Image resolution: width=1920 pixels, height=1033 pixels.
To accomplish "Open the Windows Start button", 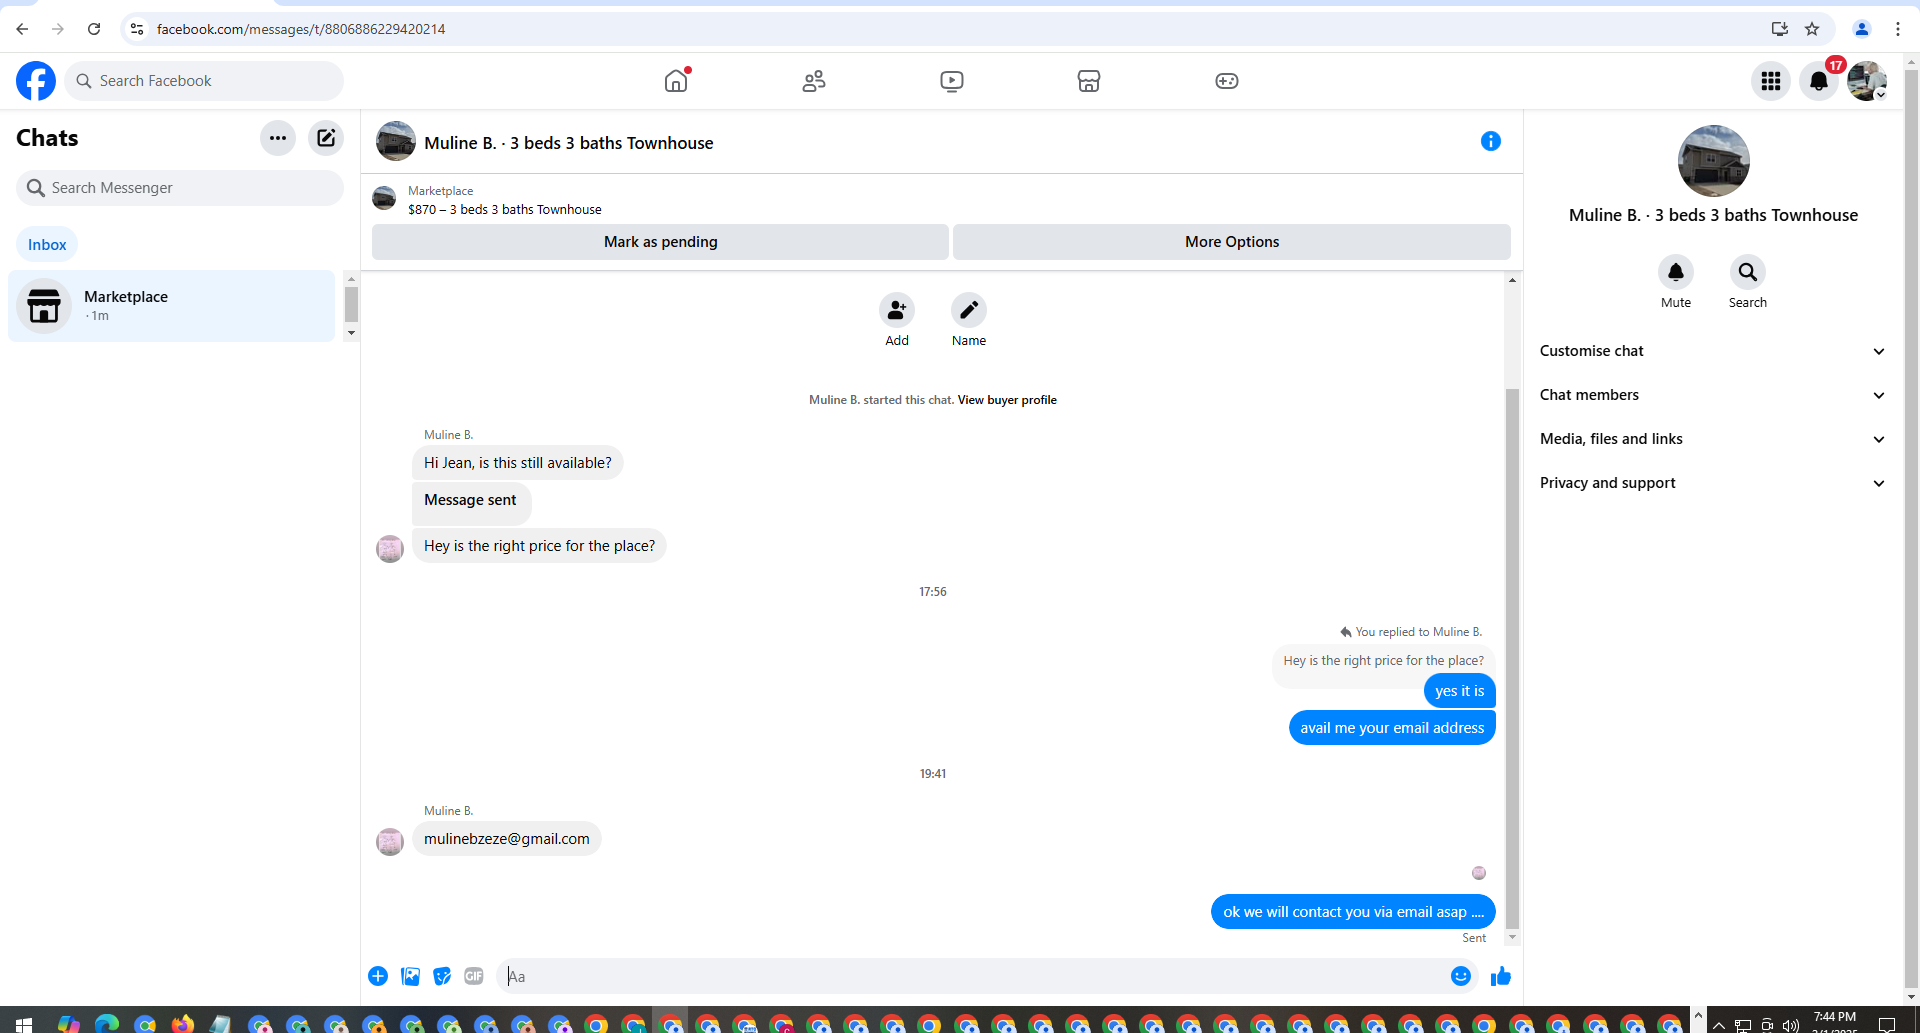I will [24, 1024].
